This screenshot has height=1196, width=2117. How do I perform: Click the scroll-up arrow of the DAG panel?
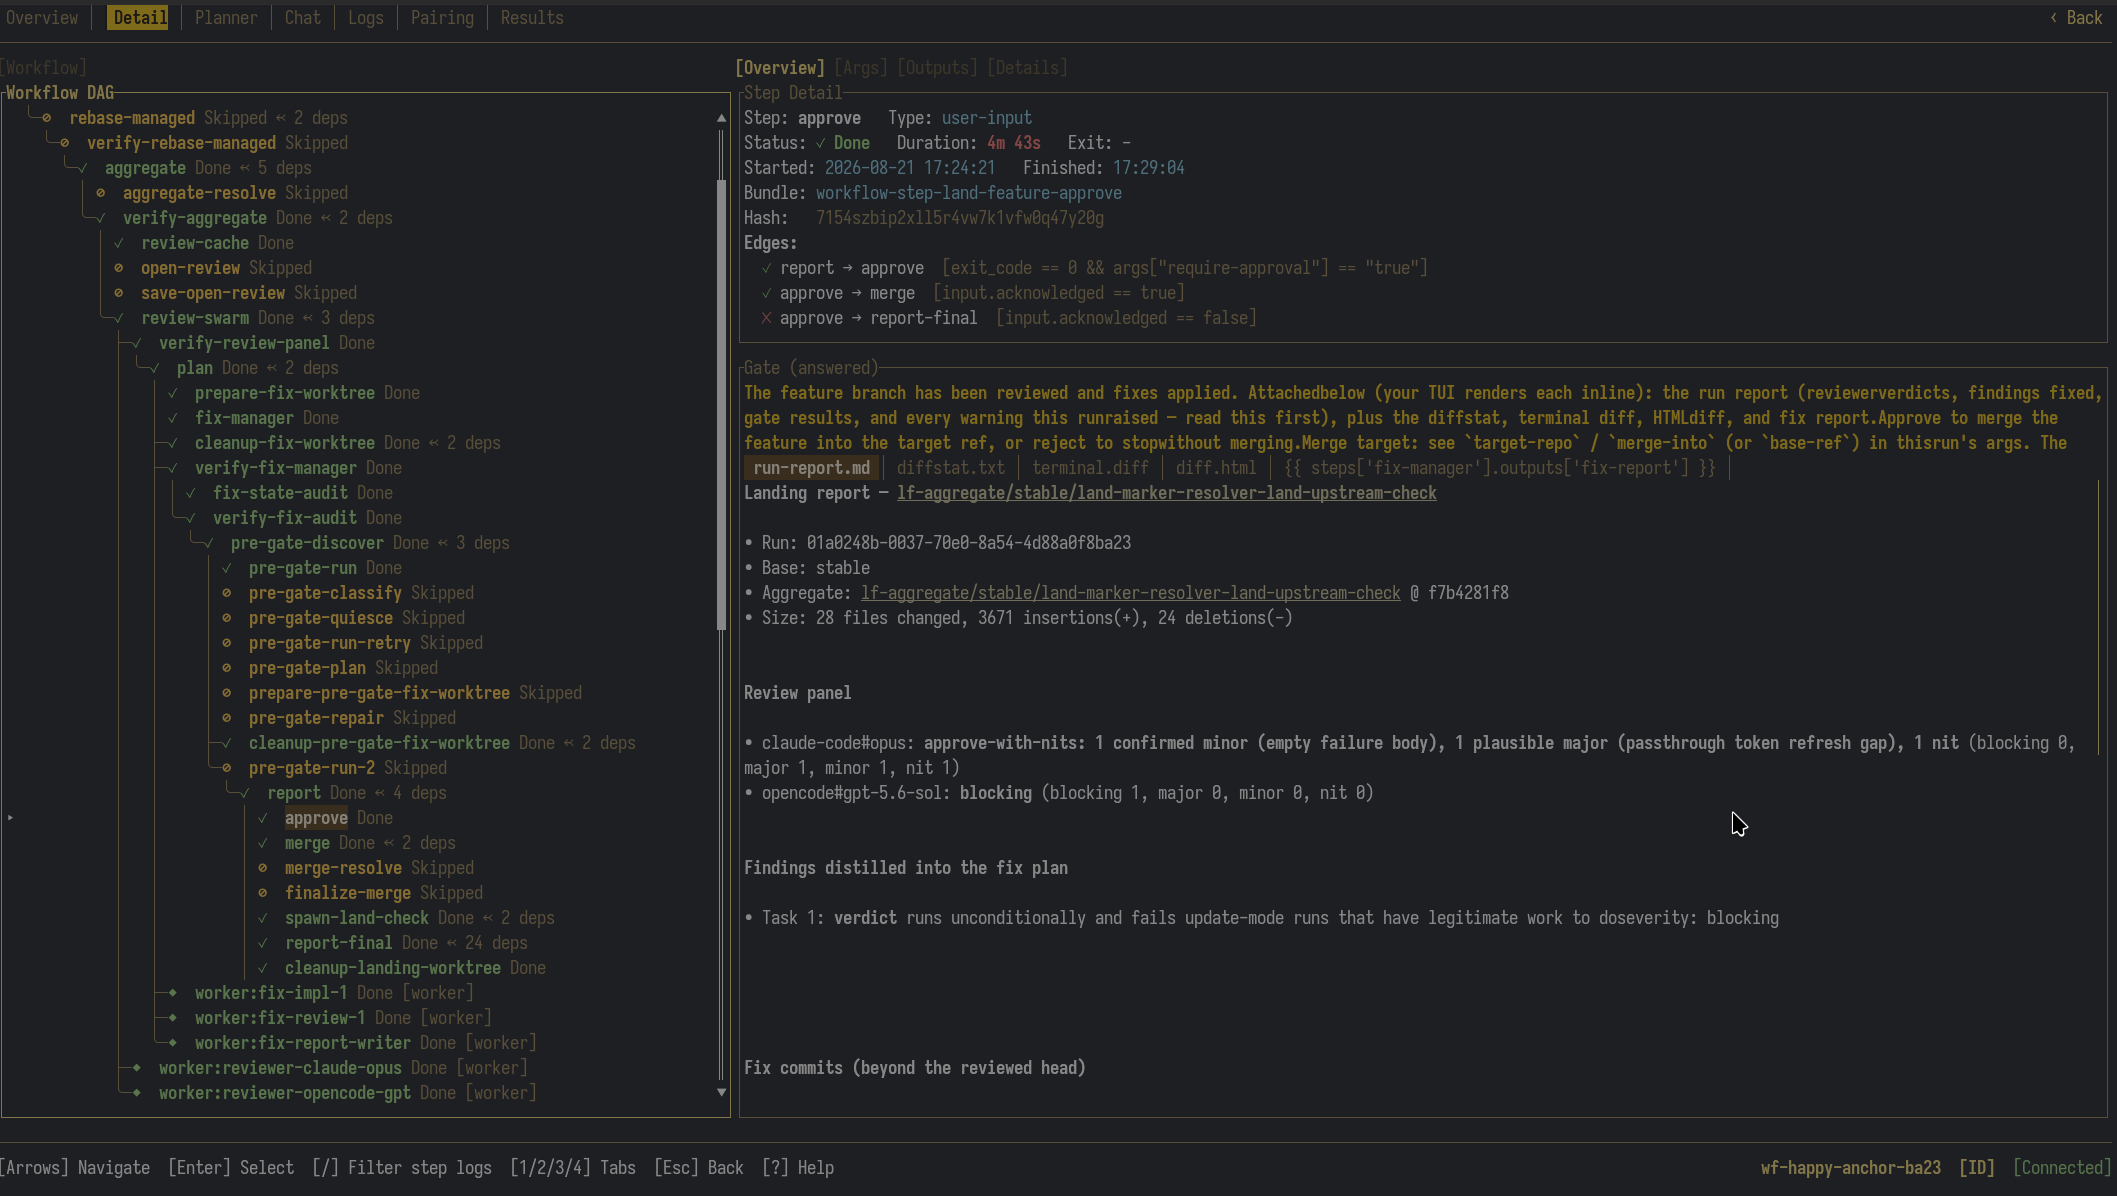coord(722,118)
